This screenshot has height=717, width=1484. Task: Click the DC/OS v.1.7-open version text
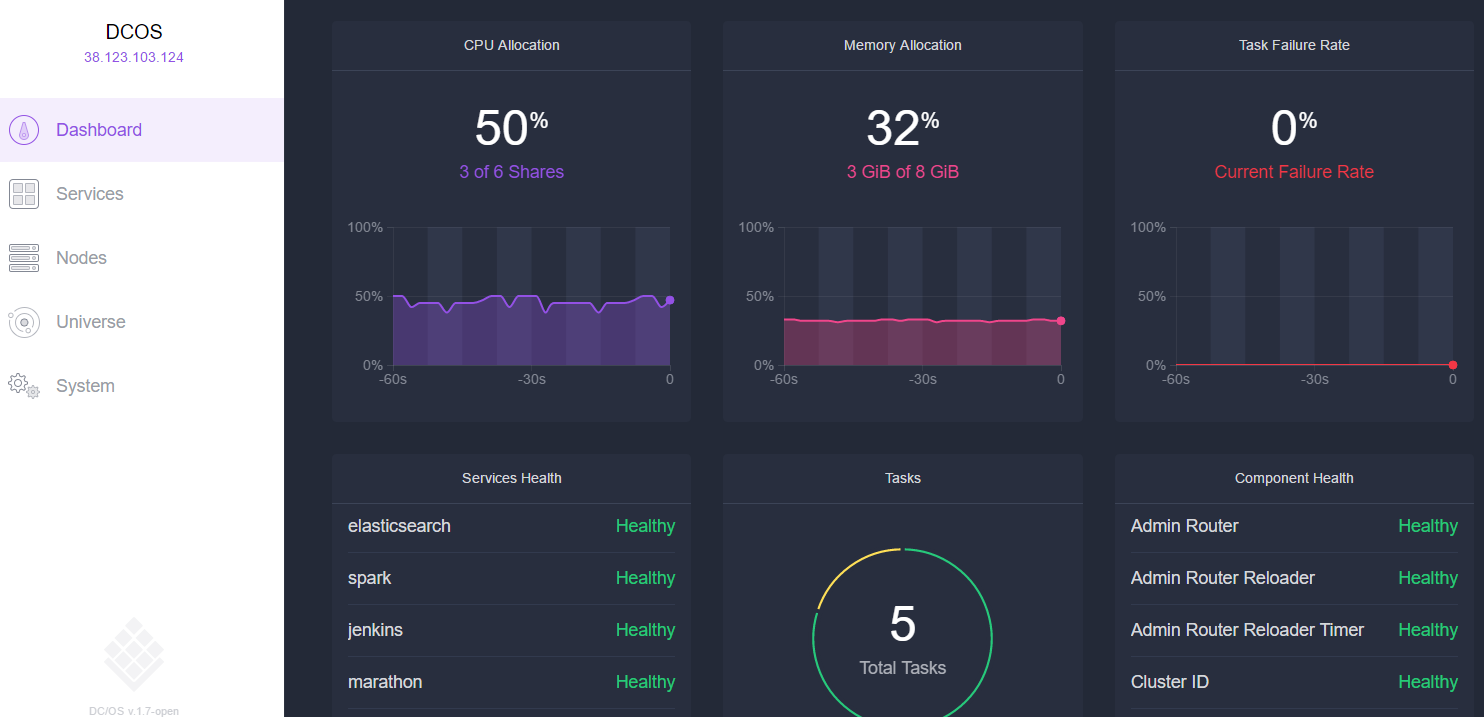134,711
